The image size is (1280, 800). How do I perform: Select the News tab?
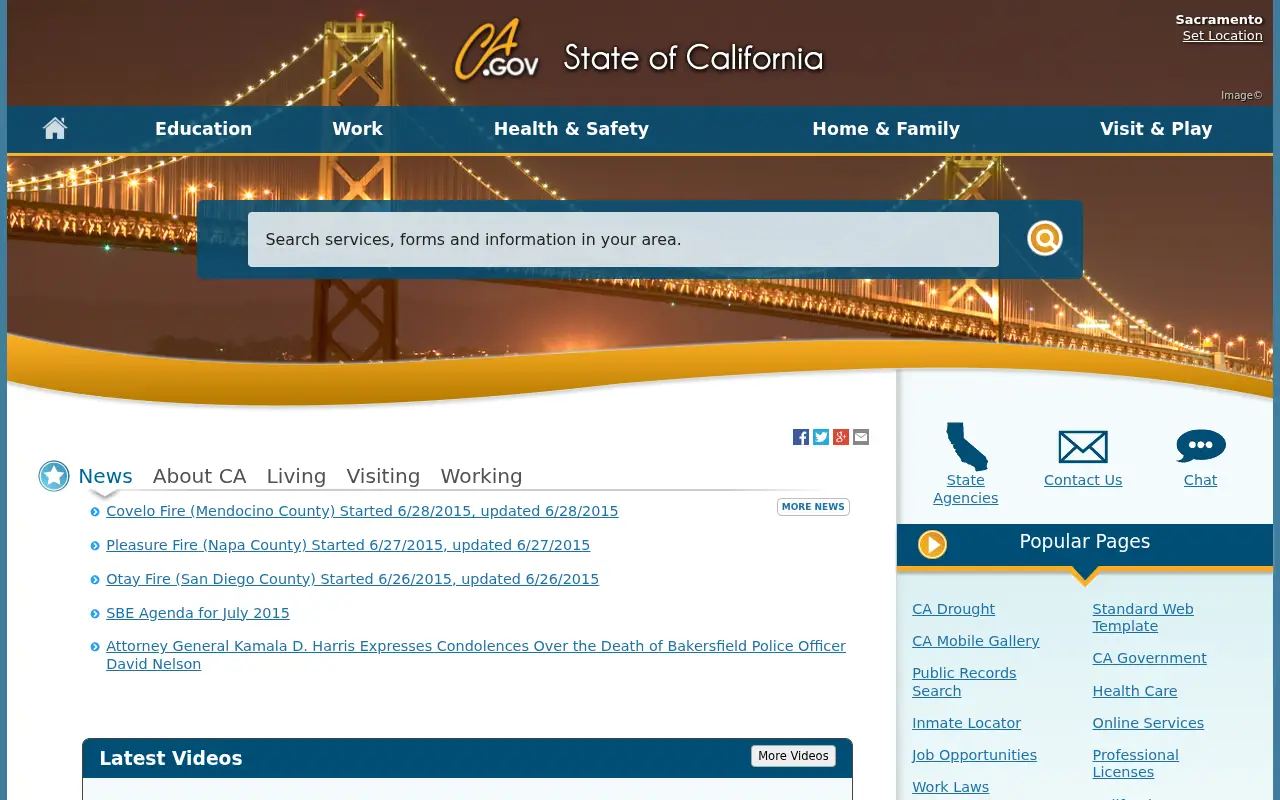[x=105, y=476]
